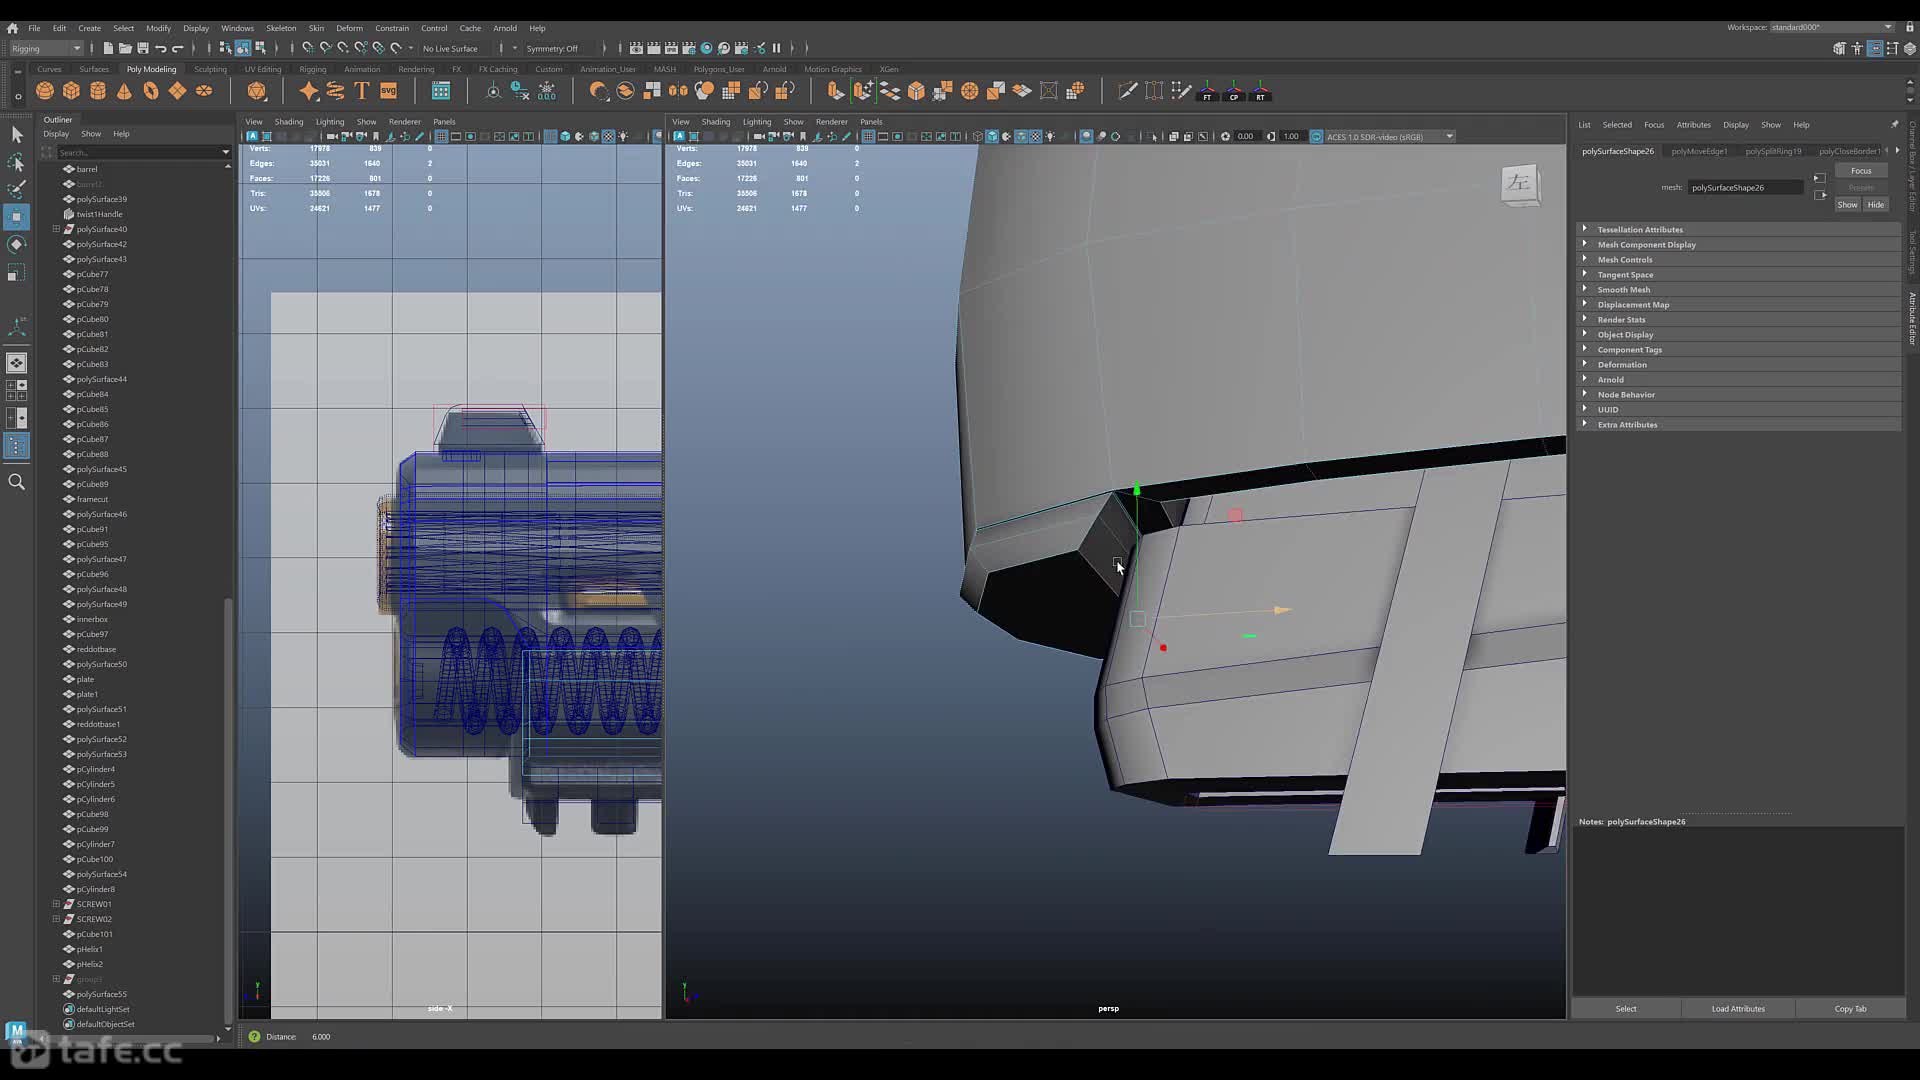The width and height of the screenshot is (1920, 1080).
Task: Switch to the UV Editing shelf tab
Action: (x=263, y=69)
